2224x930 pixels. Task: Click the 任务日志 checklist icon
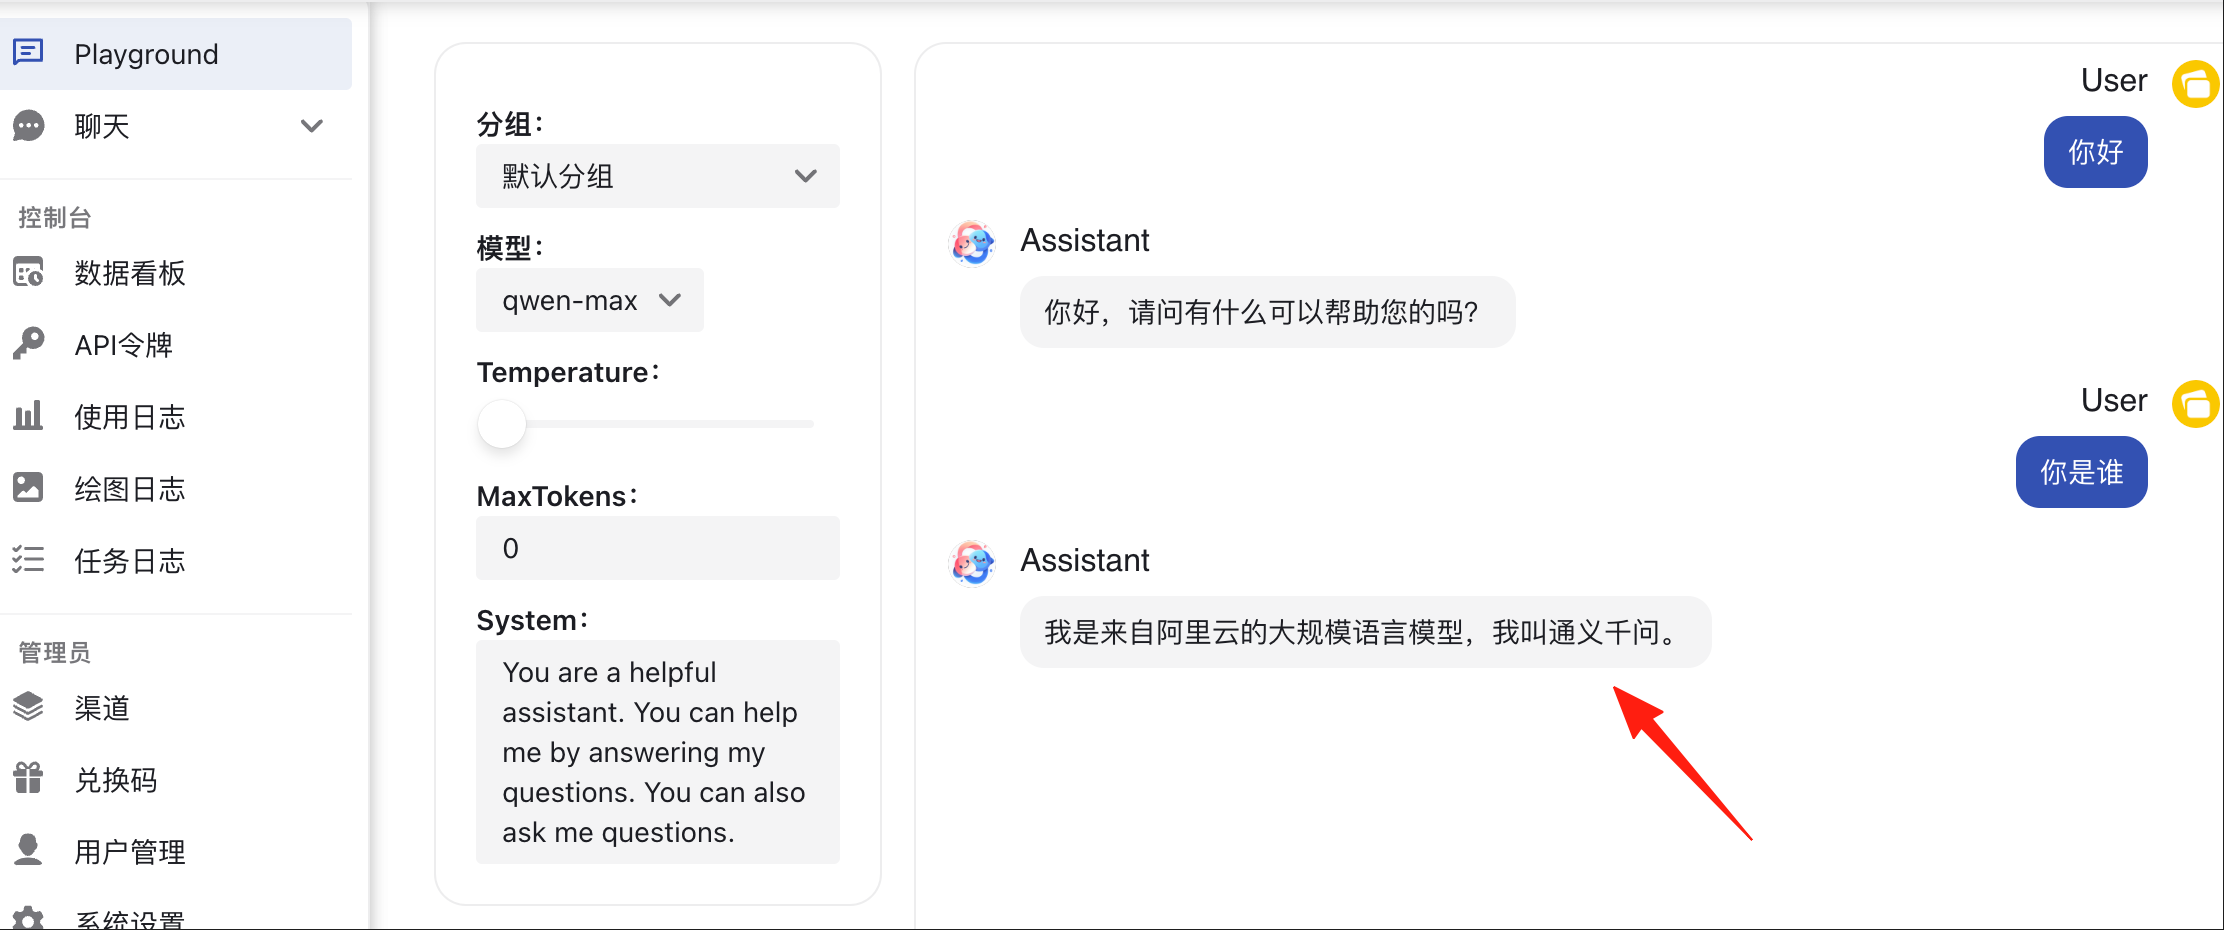pyautogui.click(x=28, y=560)
